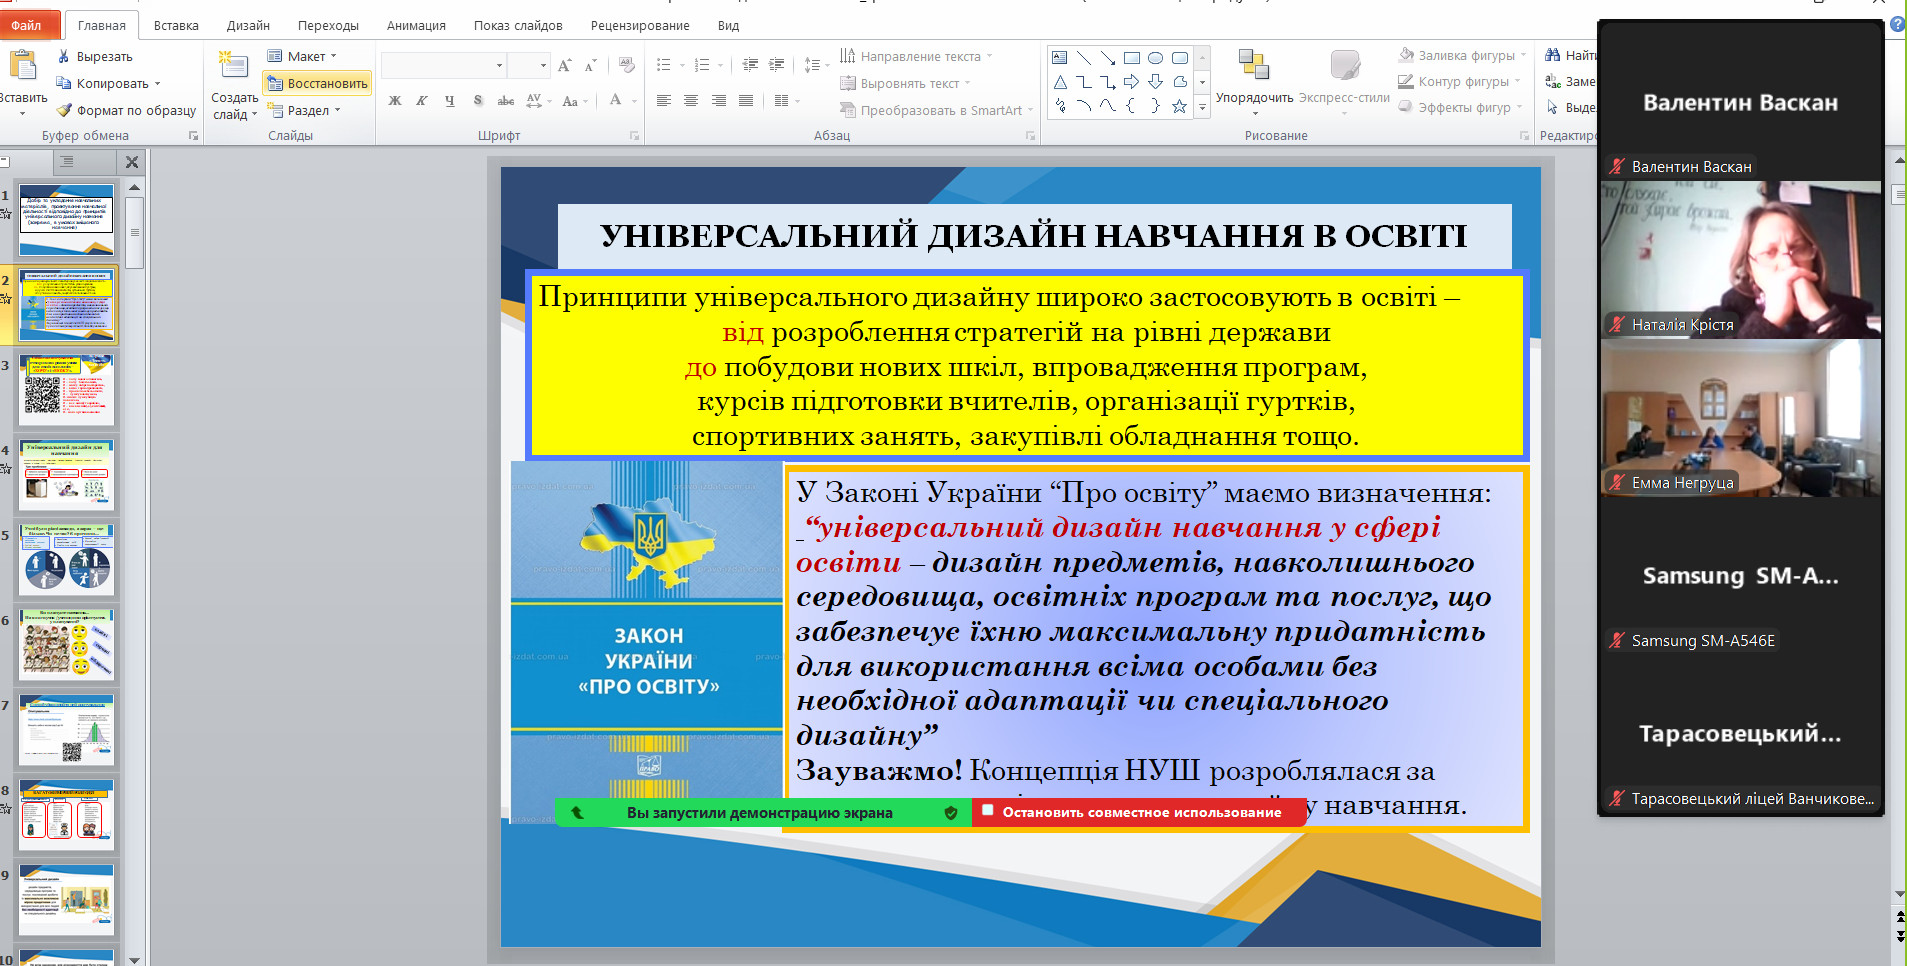This screenshot has width=1907, height=966.
Task: Click the Упорядочить arrange icon
Action: click(1254, 65)
